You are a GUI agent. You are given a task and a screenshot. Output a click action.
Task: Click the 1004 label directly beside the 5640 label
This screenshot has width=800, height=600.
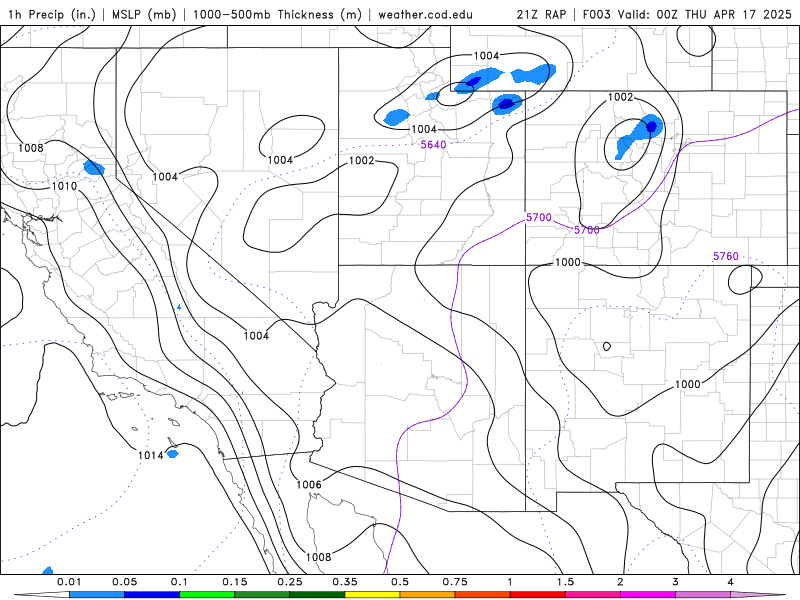coord(424,129)
